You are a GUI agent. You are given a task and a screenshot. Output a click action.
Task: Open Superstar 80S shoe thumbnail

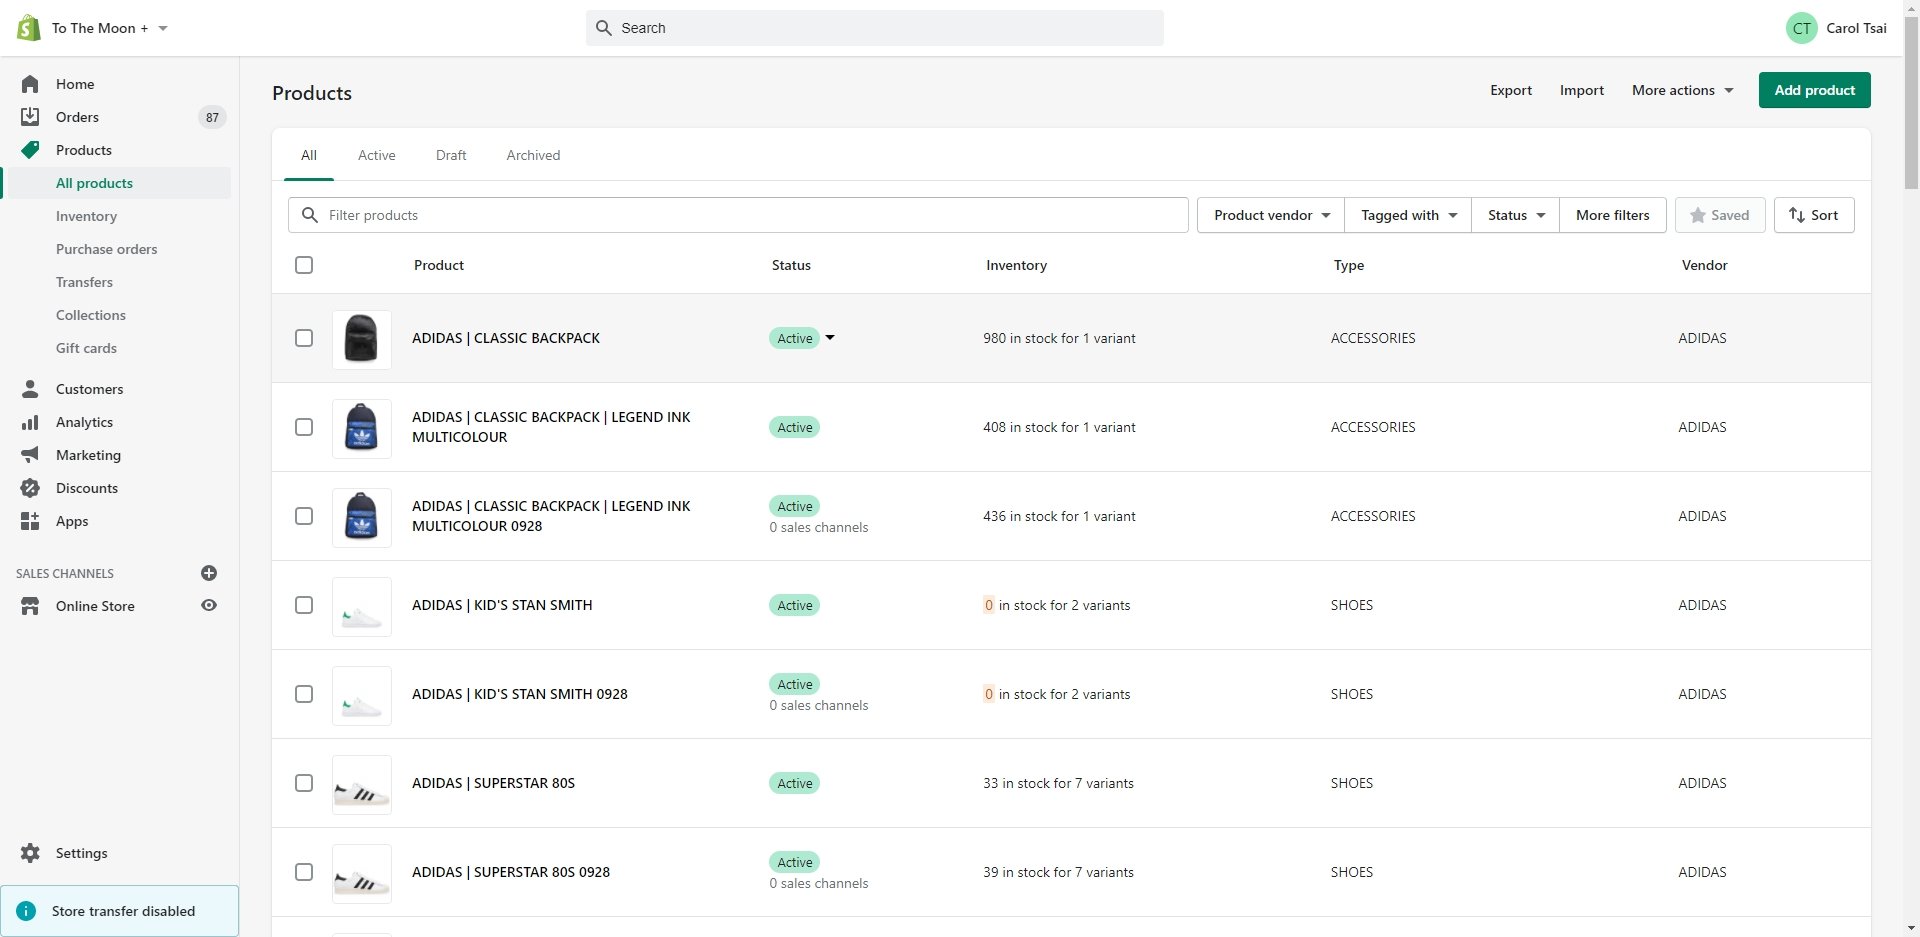pyautogui.click(x=361, y=783)
